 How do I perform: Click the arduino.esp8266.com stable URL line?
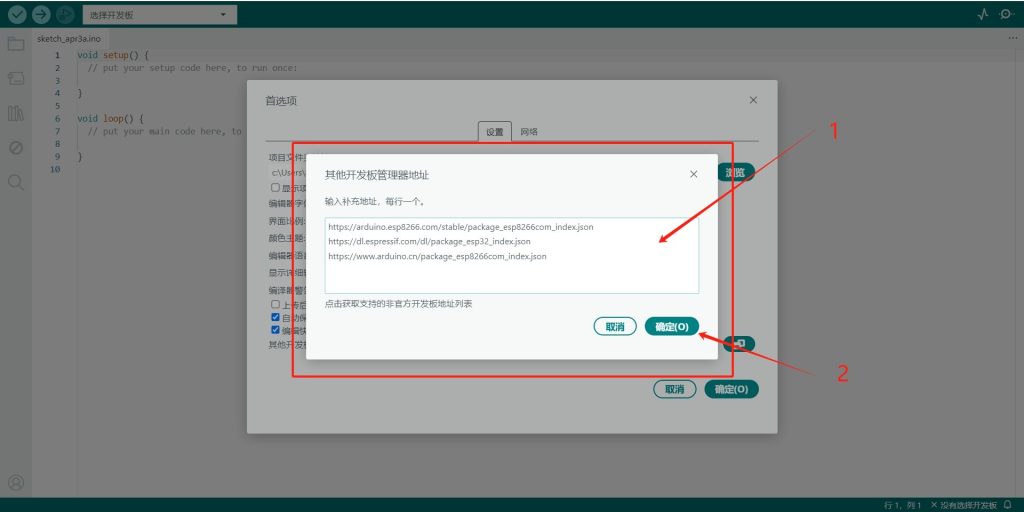(x=461, y=227)
